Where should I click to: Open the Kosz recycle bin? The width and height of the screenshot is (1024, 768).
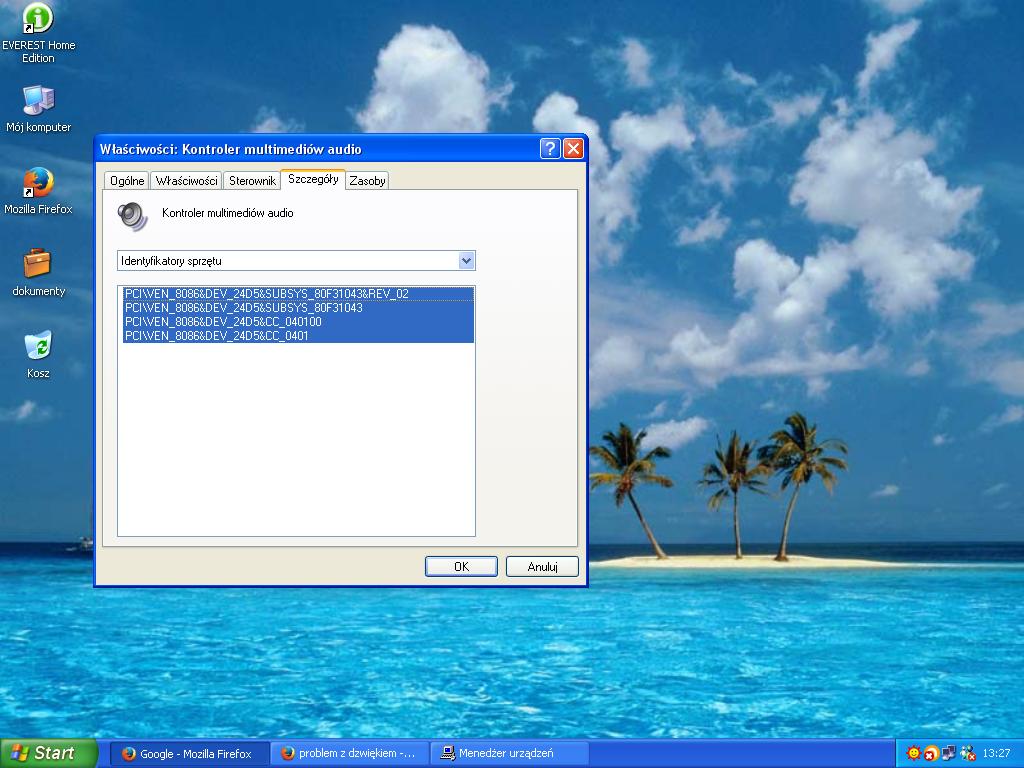coord(38,346)
